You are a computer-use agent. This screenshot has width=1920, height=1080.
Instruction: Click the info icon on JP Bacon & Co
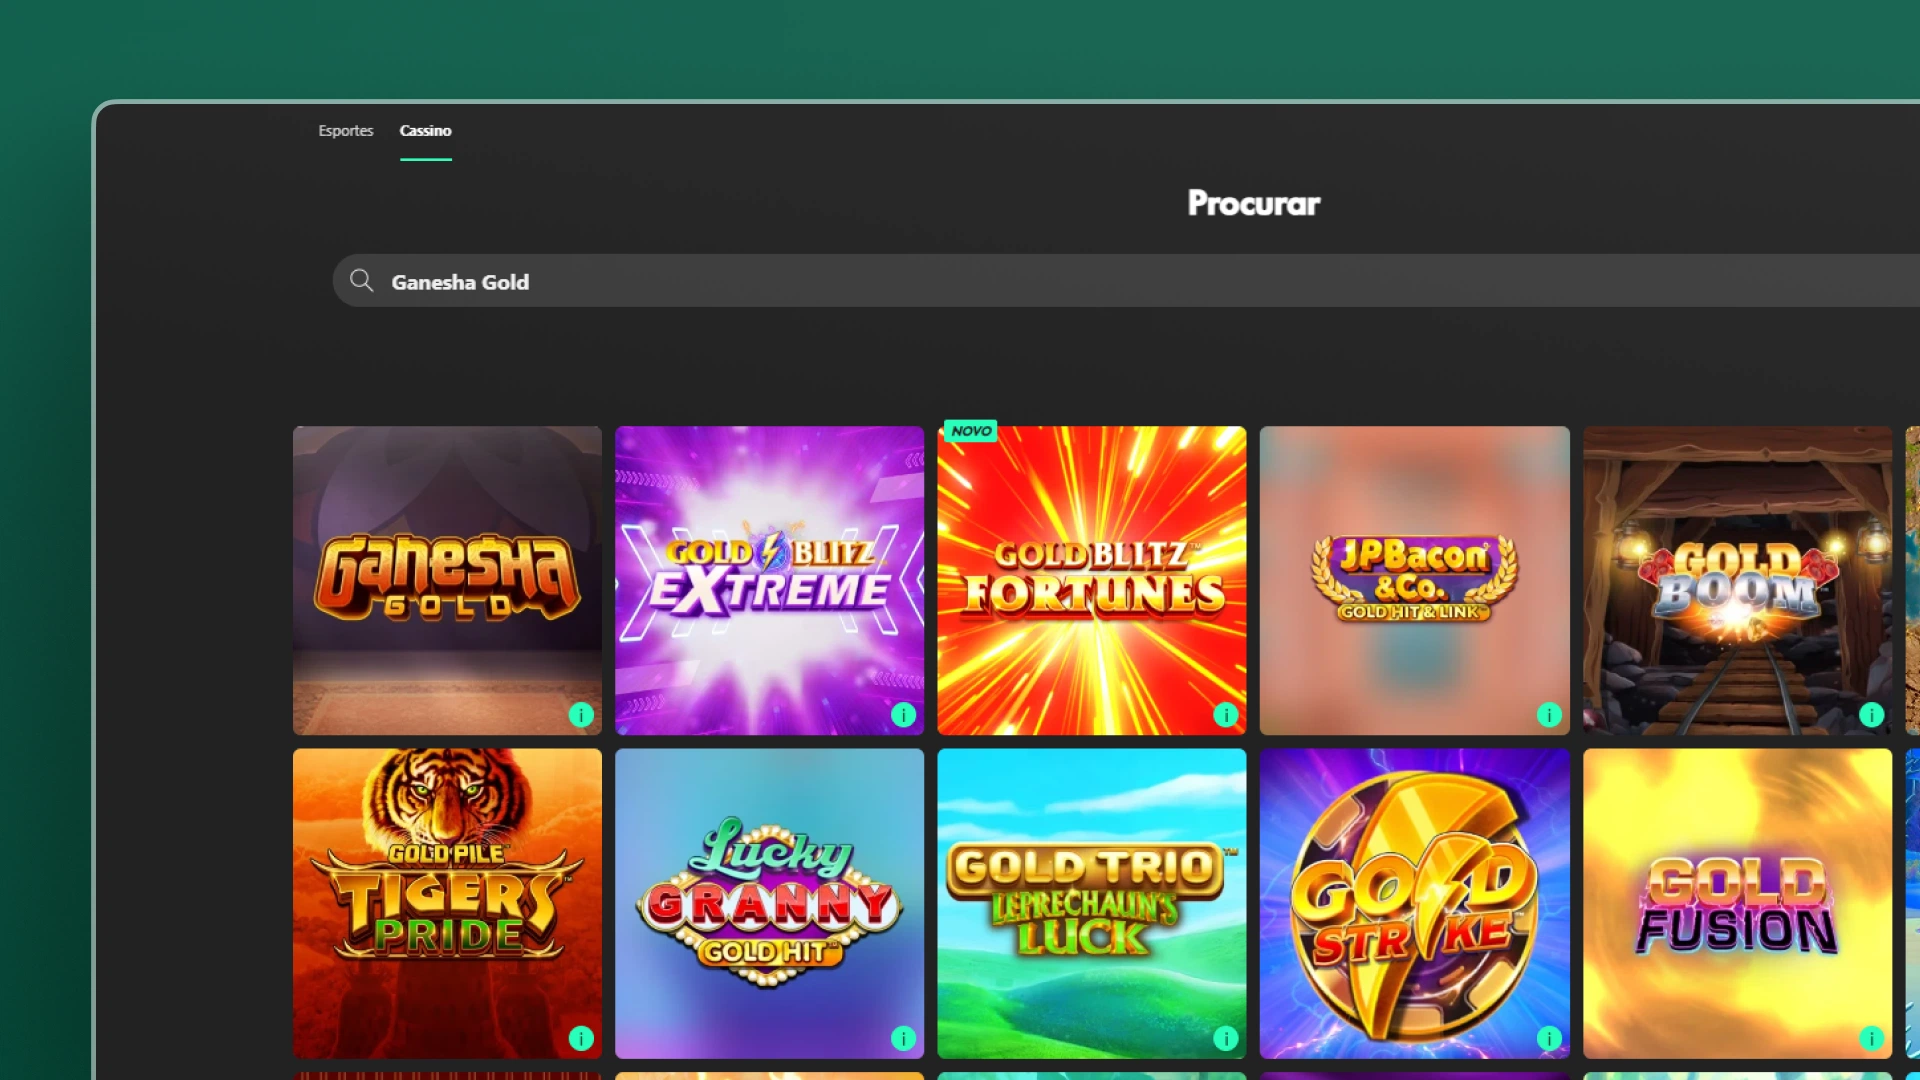click(x=1549, y=715)
